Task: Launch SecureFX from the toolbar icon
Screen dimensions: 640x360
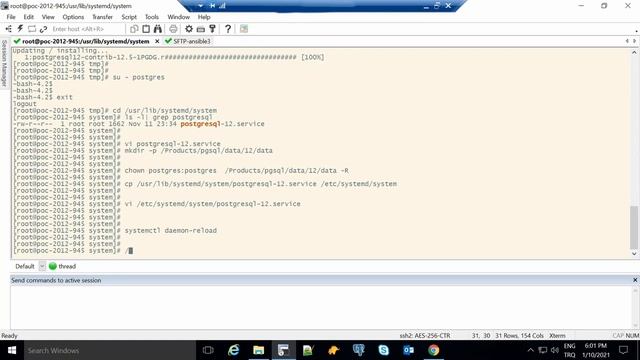Action: click(244, 29)
